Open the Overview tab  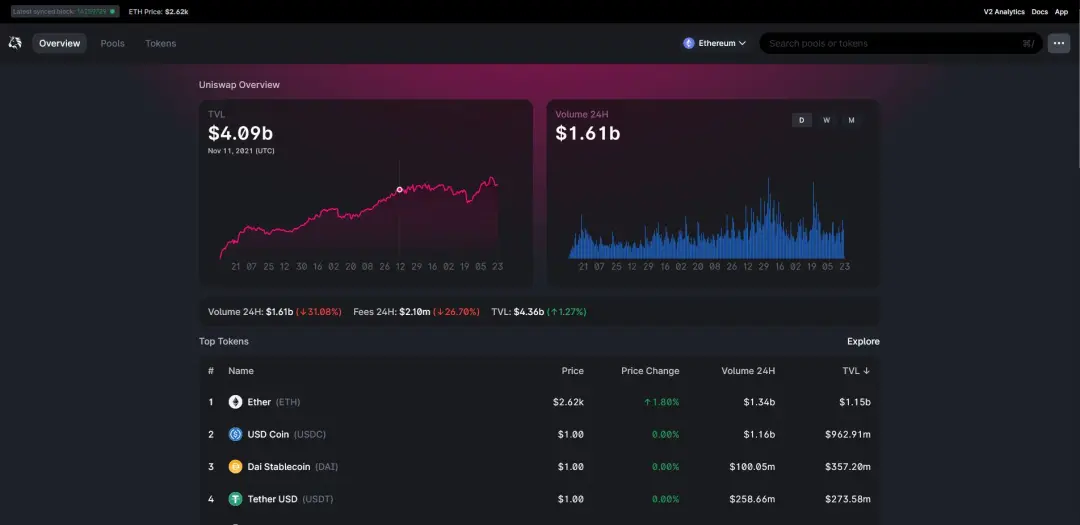59,43
